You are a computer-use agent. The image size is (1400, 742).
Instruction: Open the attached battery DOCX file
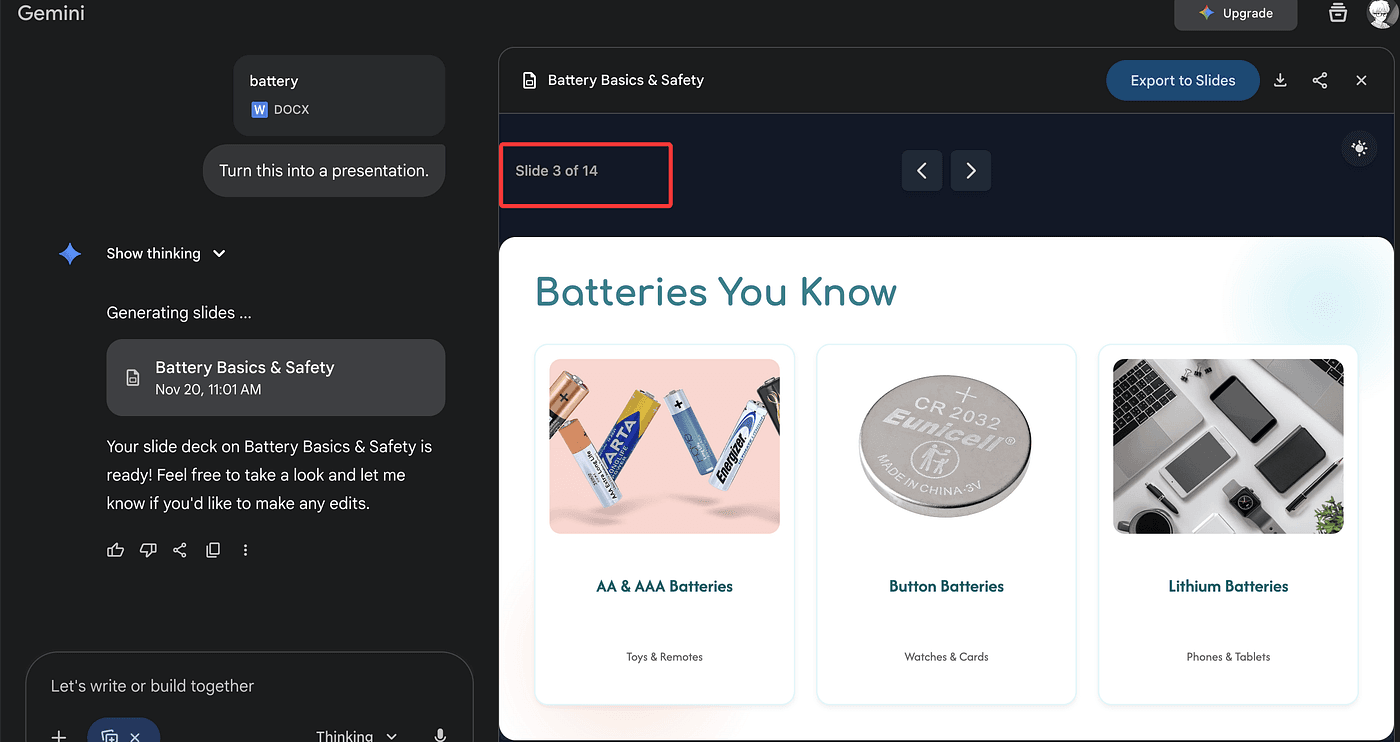coord(339,95)
